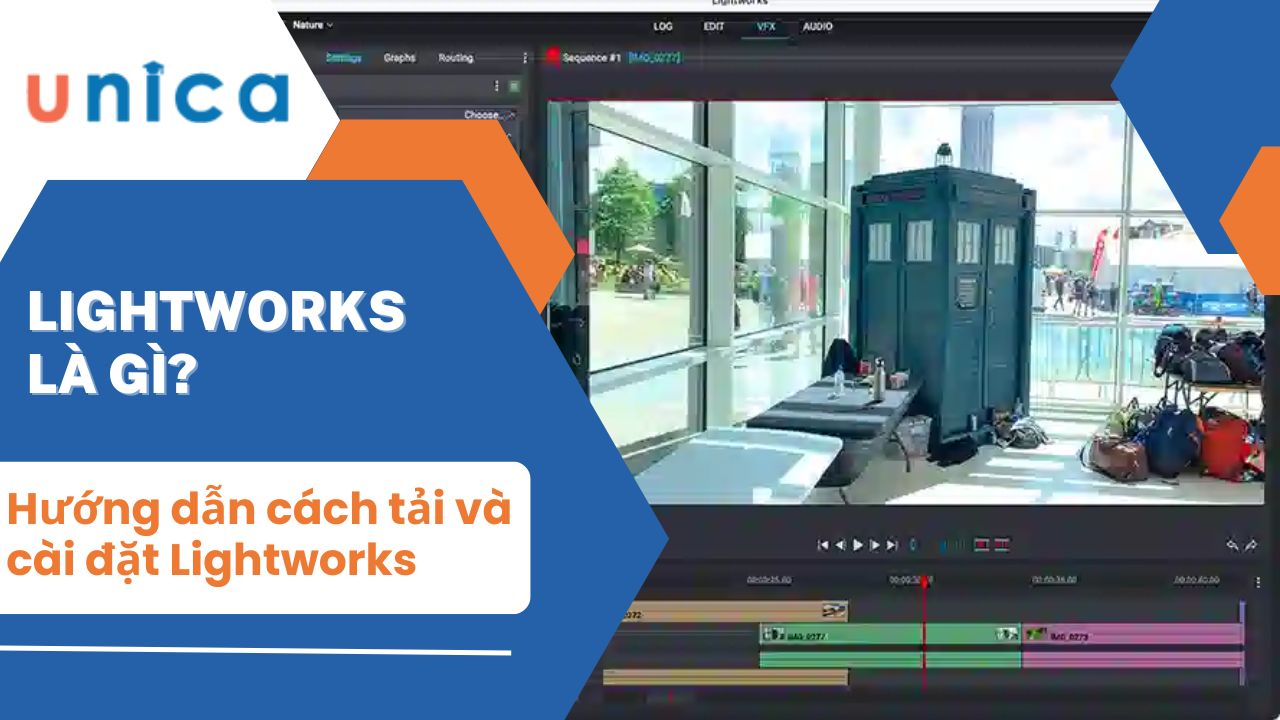Click the left red edit icon after transport
This screenshot has height=720, width=1280.
click(982, 545)
